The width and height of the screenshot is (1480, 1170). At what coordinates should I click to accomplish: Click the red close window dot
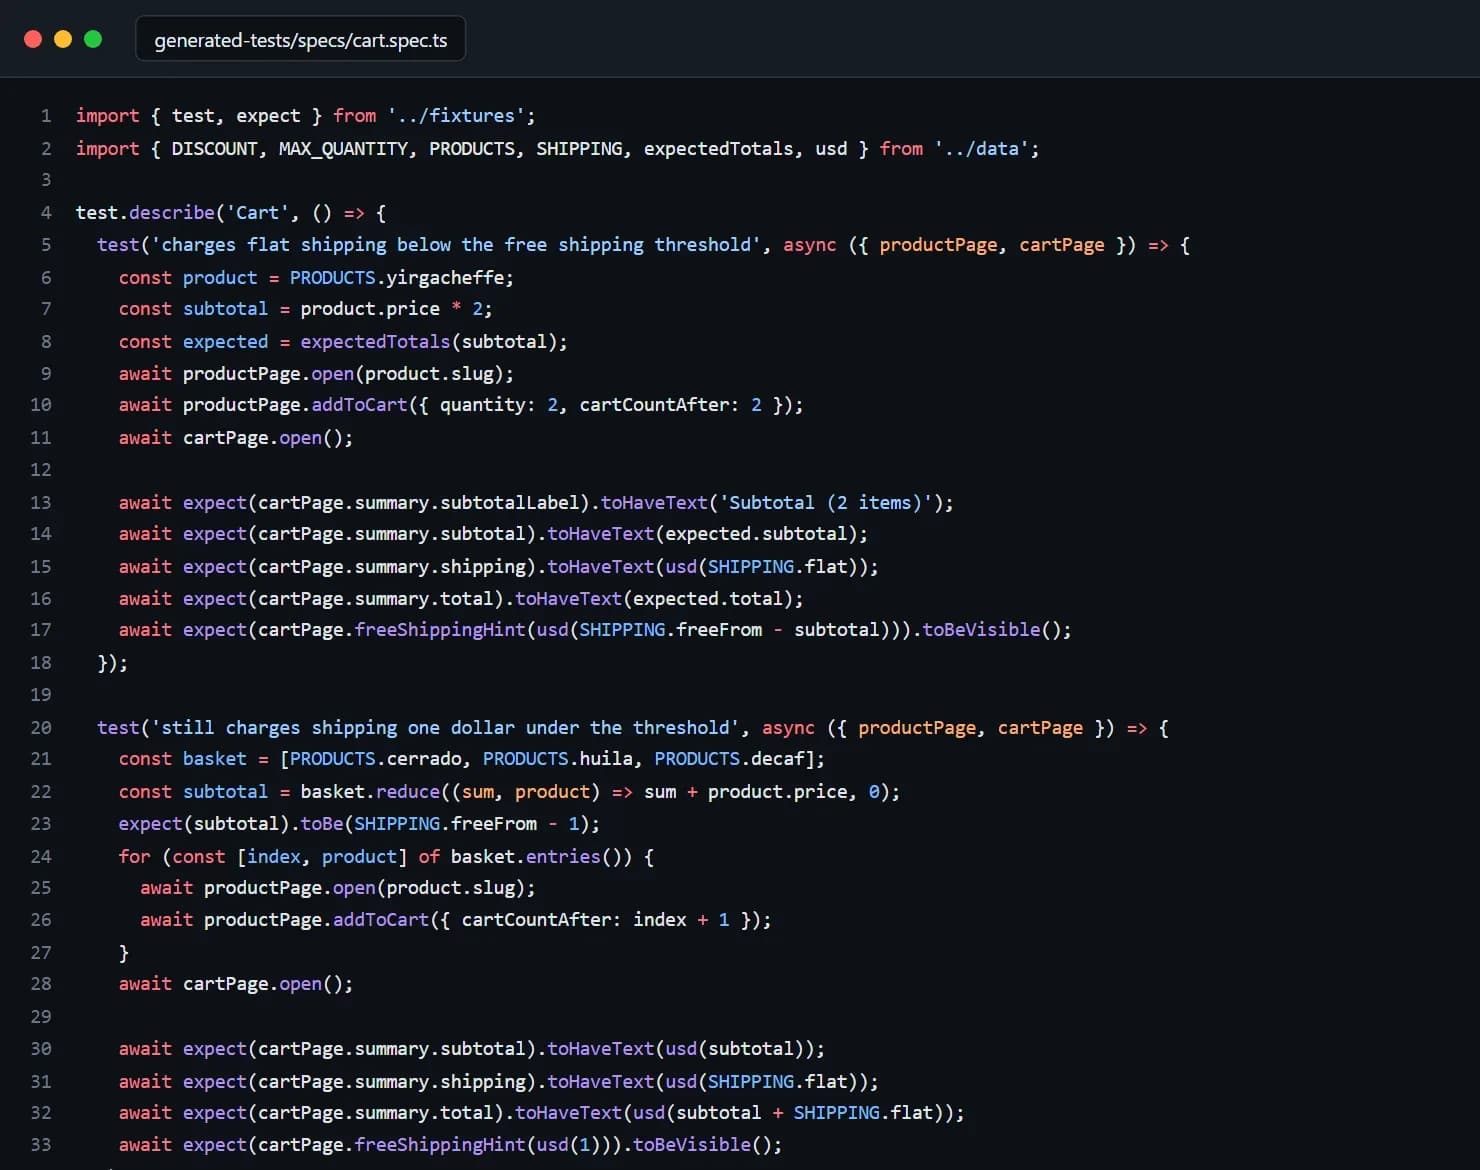click(33, 39)
